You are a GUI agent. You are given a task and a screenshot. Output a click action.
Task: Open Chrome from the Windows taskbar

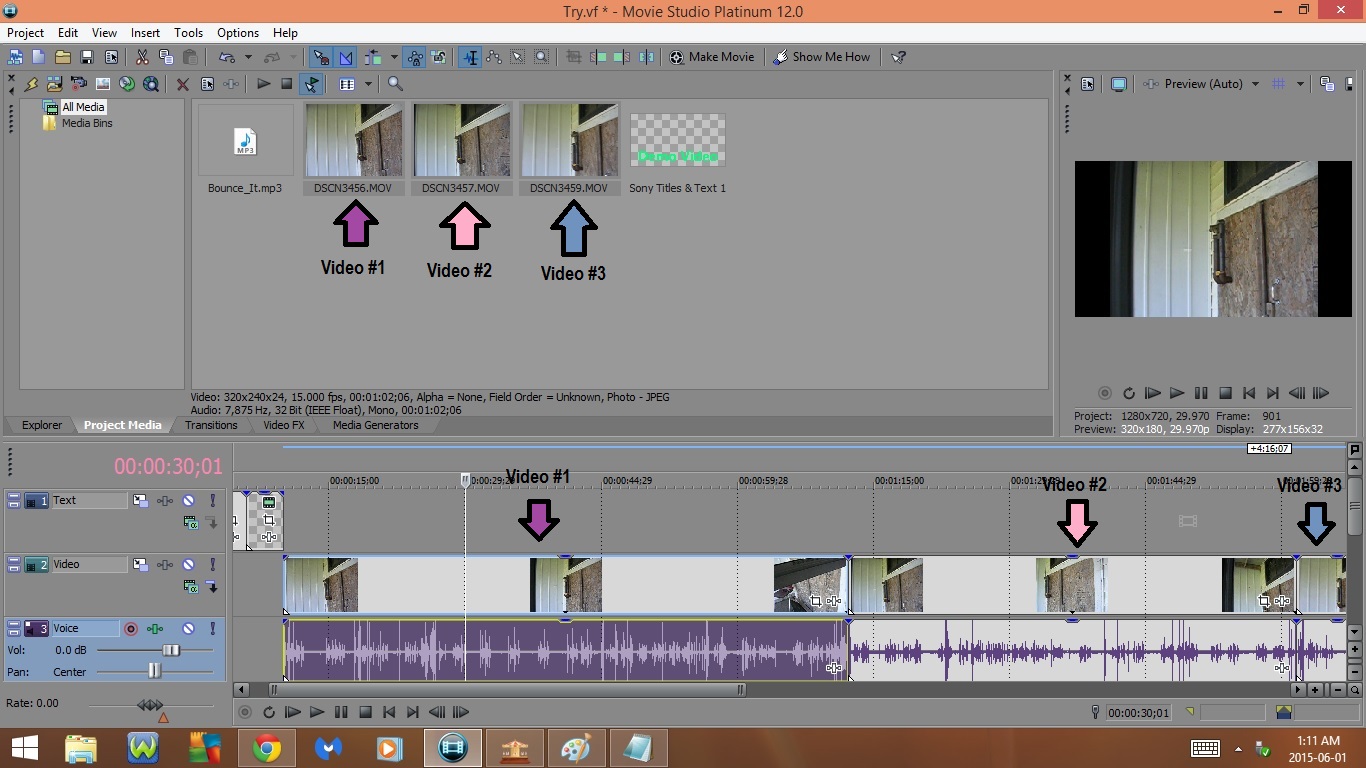tap(266, 748)
